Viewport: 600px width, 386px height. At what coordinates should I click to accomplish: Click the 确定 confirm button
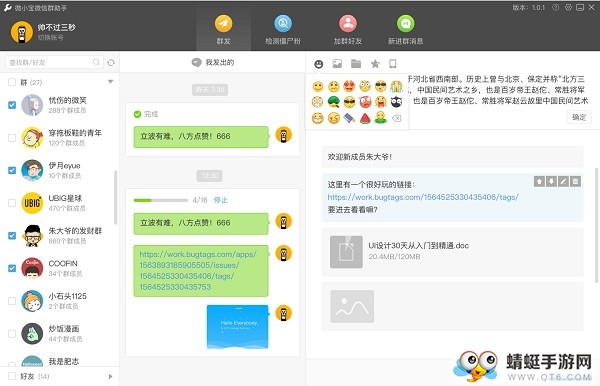(579, 117)
